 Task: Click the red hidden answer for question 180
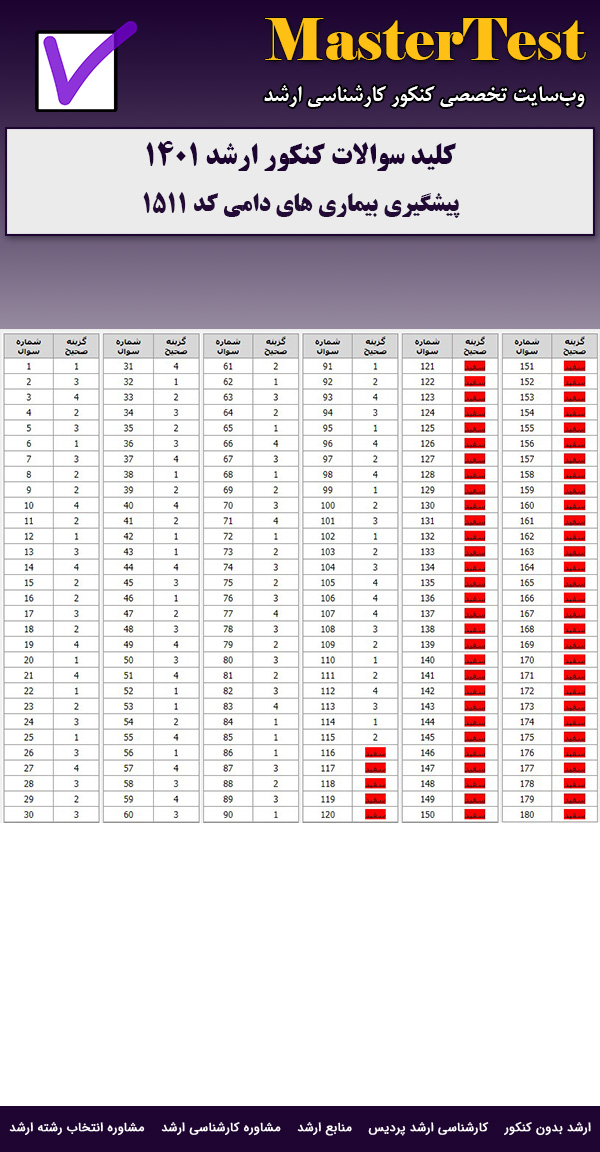click(x=574, y=815)
